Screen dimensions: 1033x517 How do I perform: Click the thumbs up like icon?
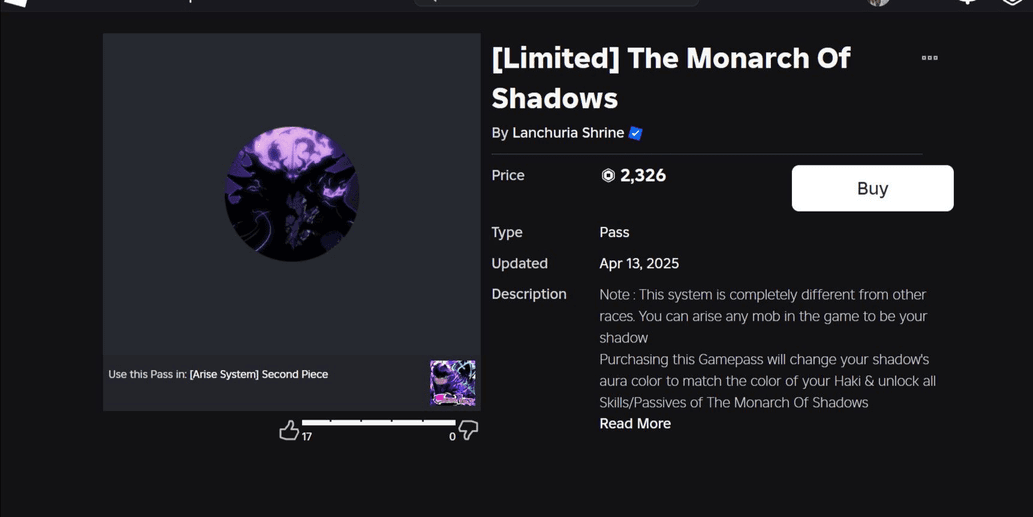pos(289,431)
